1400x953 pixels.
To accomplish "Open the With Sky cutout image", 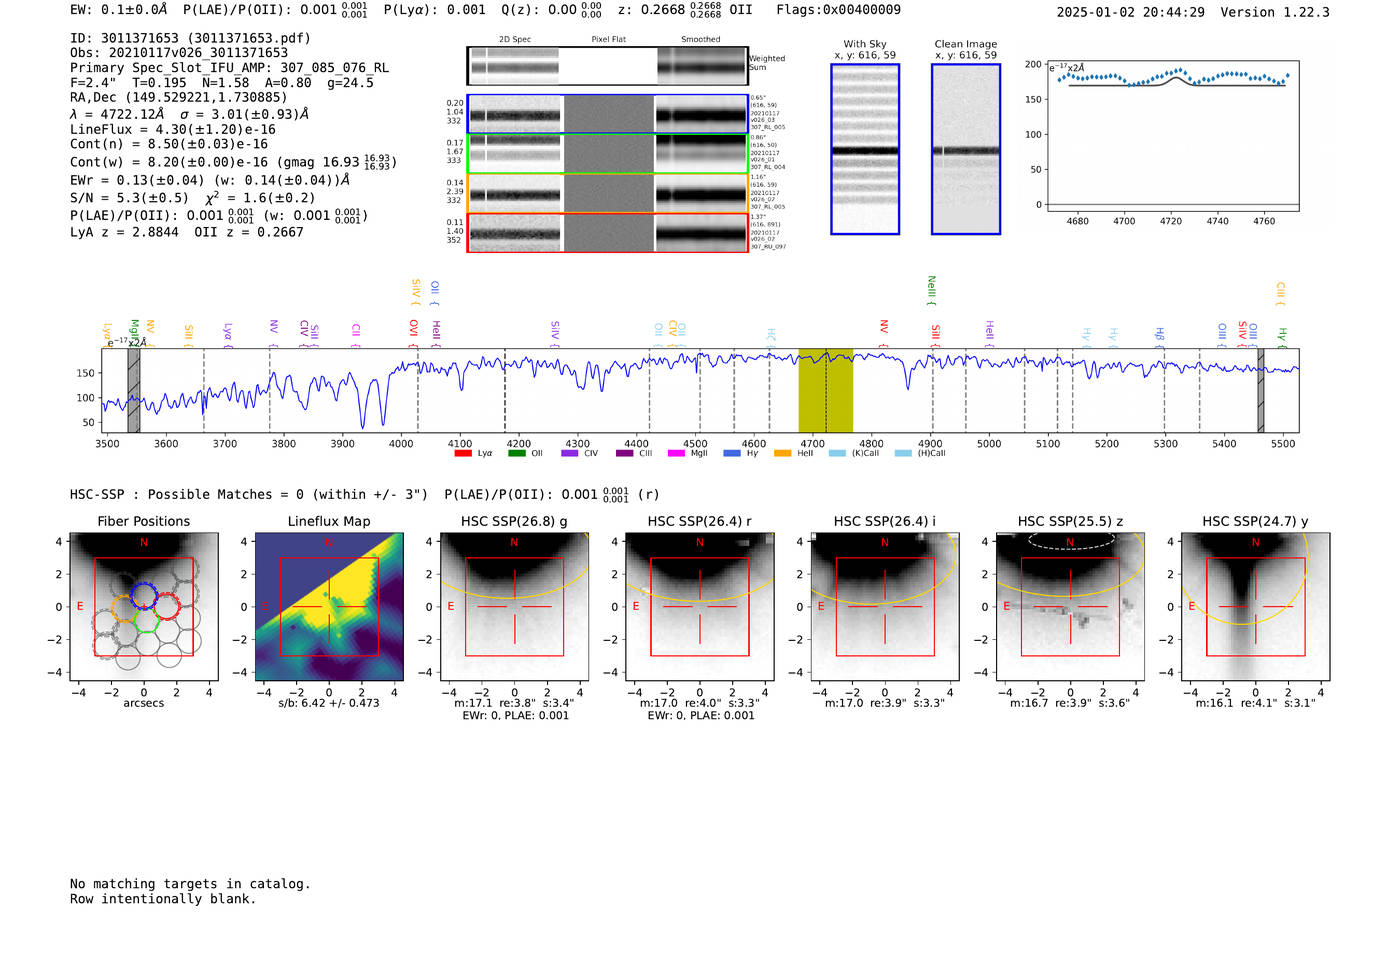I will [x=865, y=149].
